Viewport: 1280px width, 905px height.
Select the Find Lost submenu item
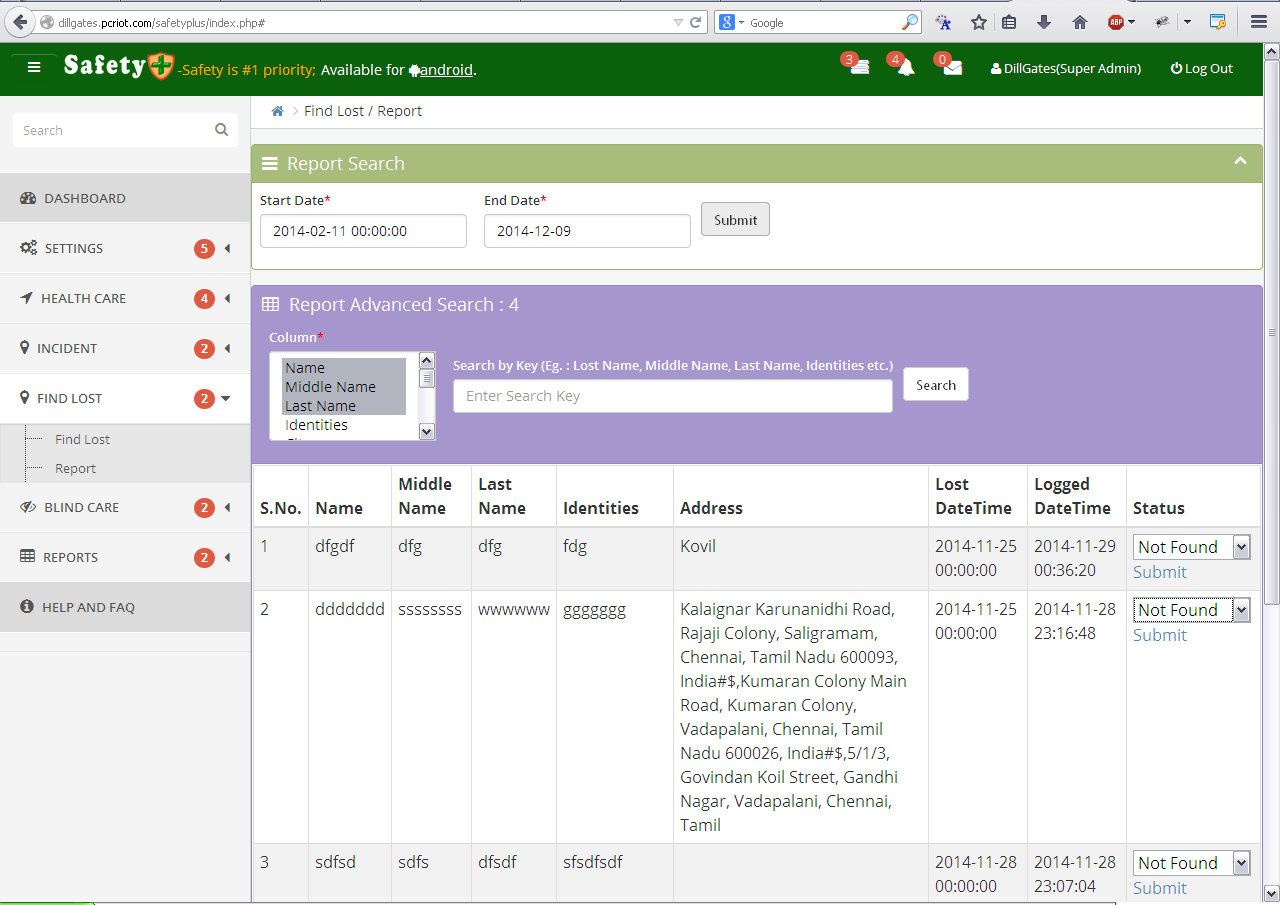(x=82, y=439)
